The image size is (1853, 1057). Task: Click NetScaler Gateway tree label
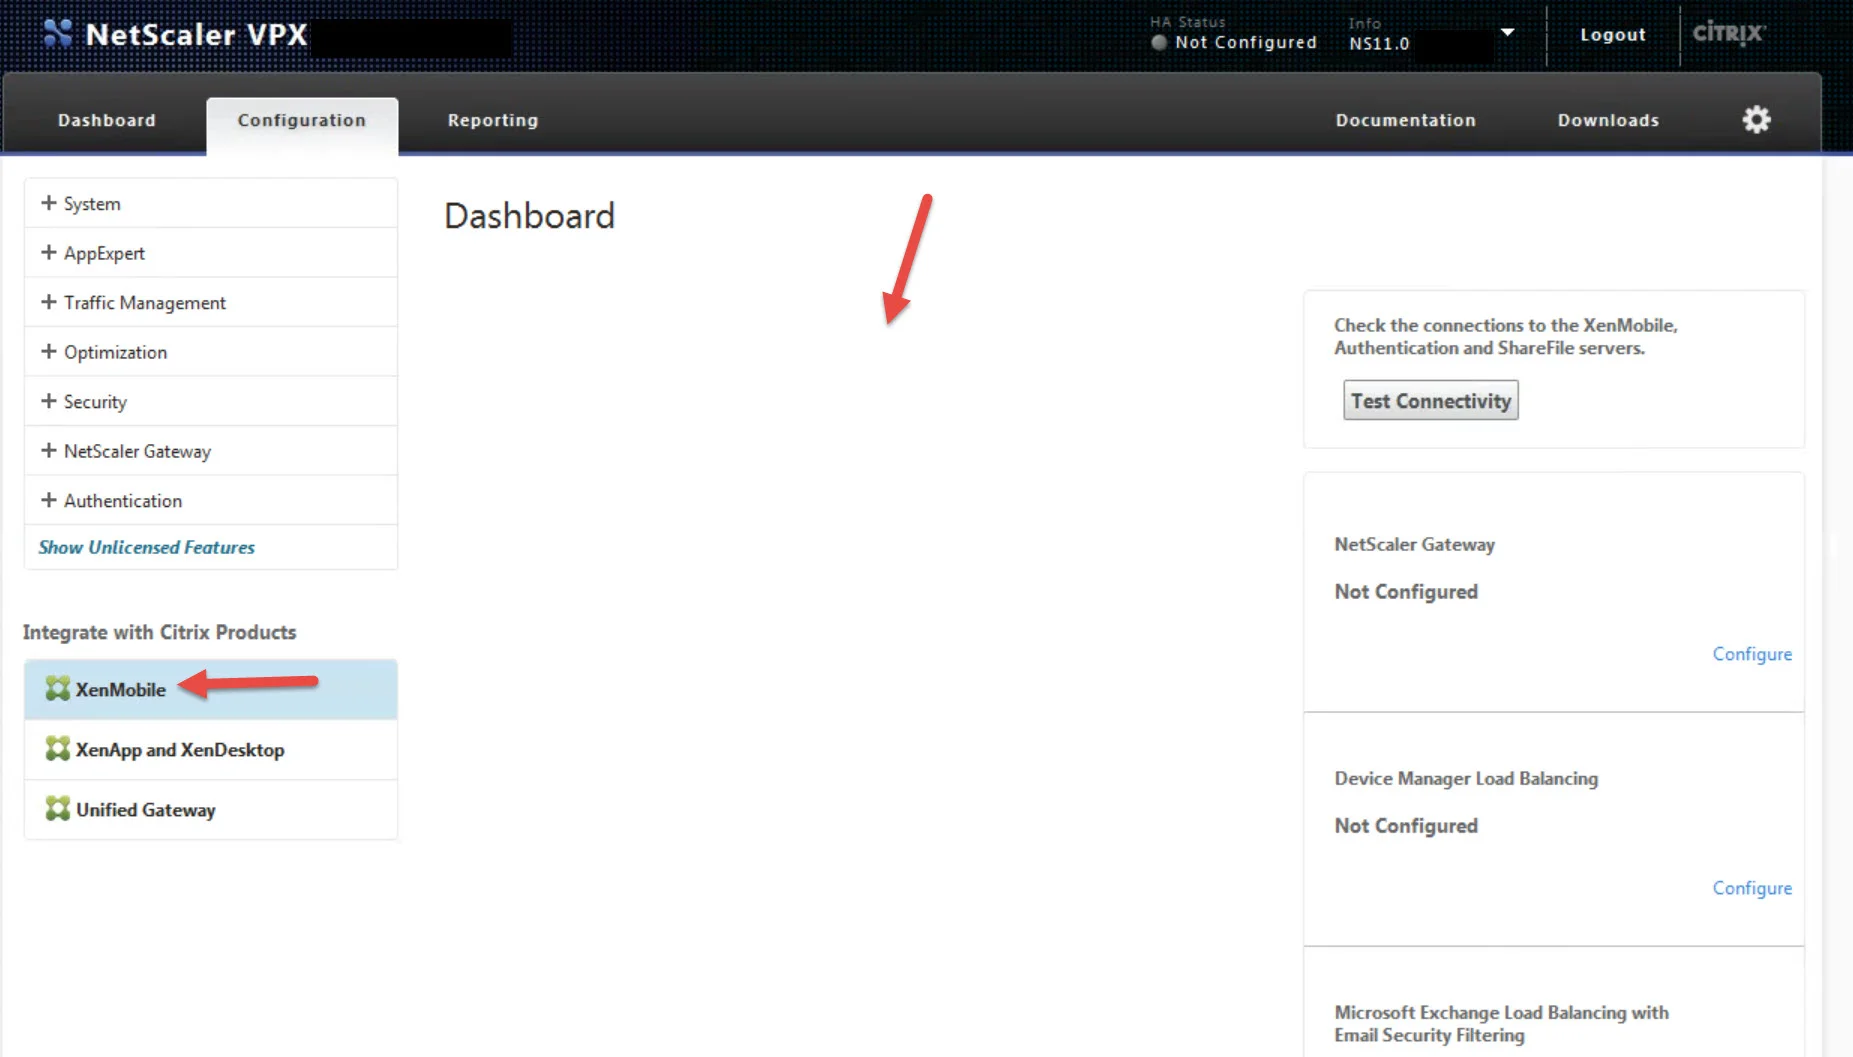[137, 452]
